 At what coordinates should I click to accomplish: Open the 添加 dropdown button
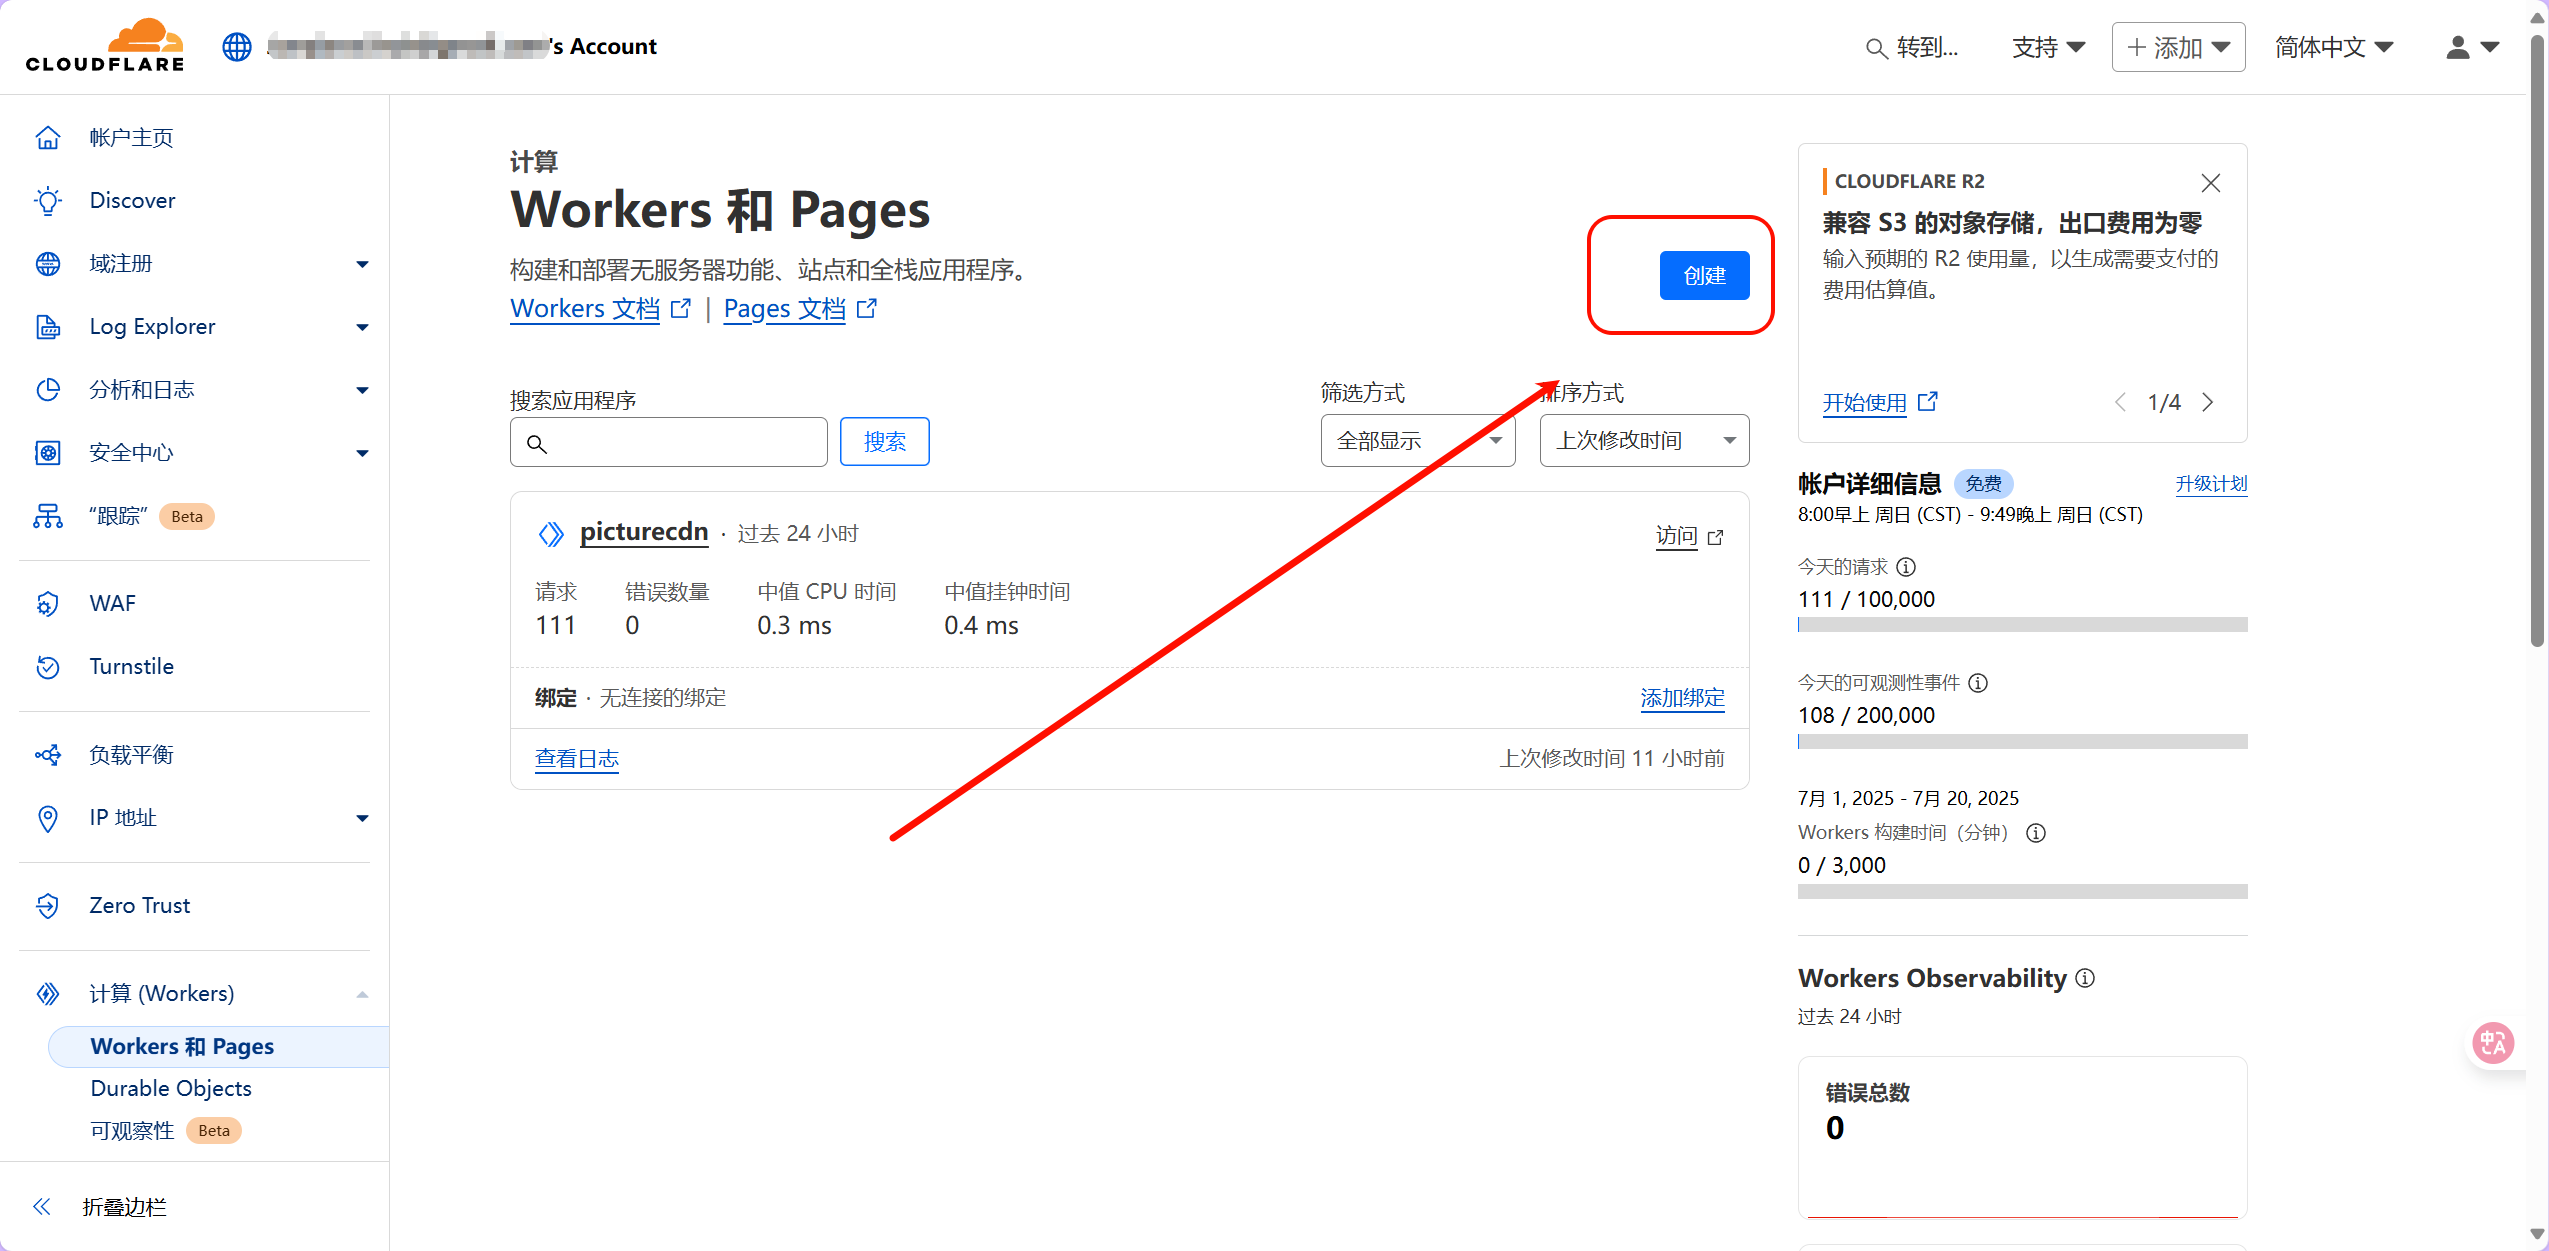click(x=2178, y=47)
